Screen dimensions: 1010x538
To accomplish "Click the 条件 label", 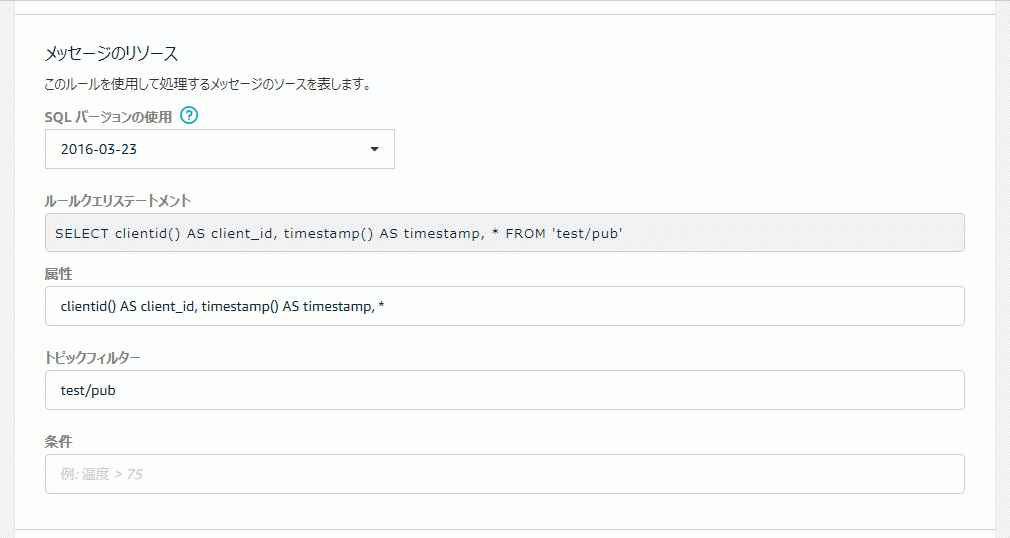I will tap(58, 441).
